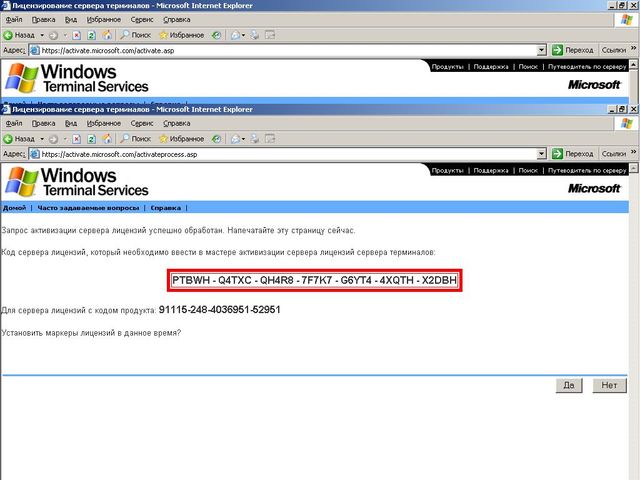Click Stop icon in front window toolbar
The height and width of the screenshot is (480, 640).
click(76, 139)
